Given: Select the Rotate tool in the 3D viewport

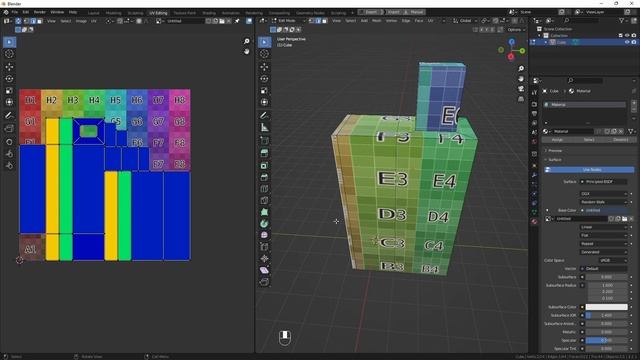Looking at the screenshot, I should [x=264, y=78].
